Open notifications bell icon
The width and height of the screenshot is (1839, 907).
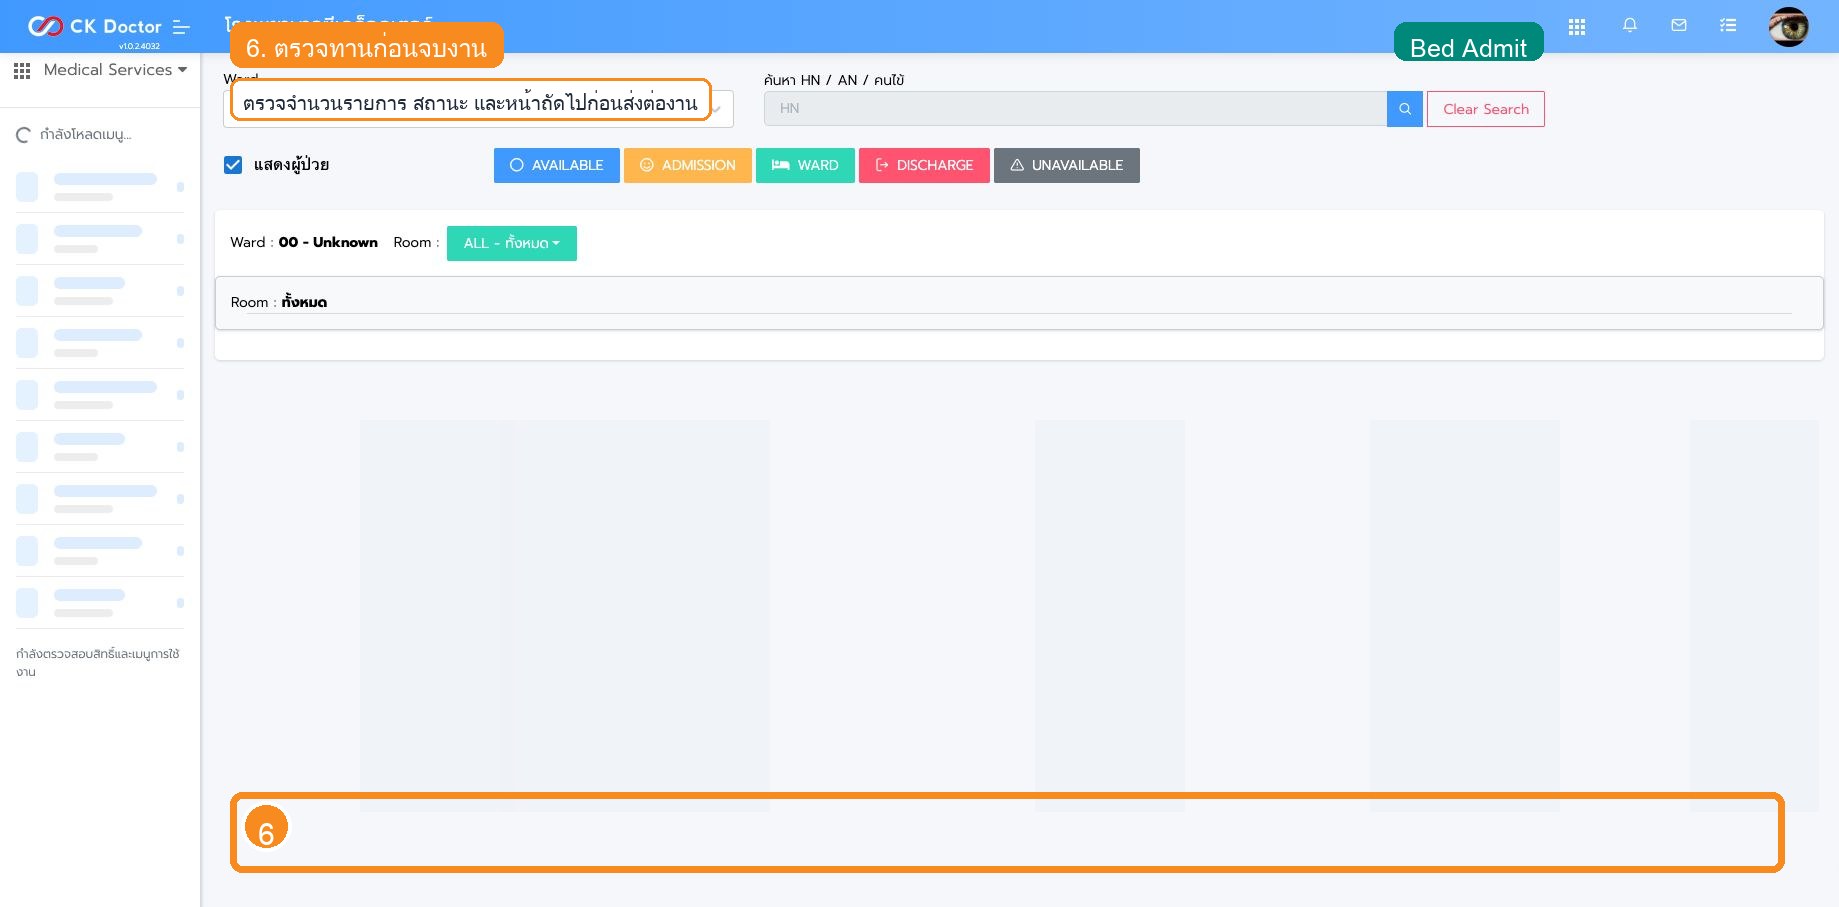click(1630, 26)
